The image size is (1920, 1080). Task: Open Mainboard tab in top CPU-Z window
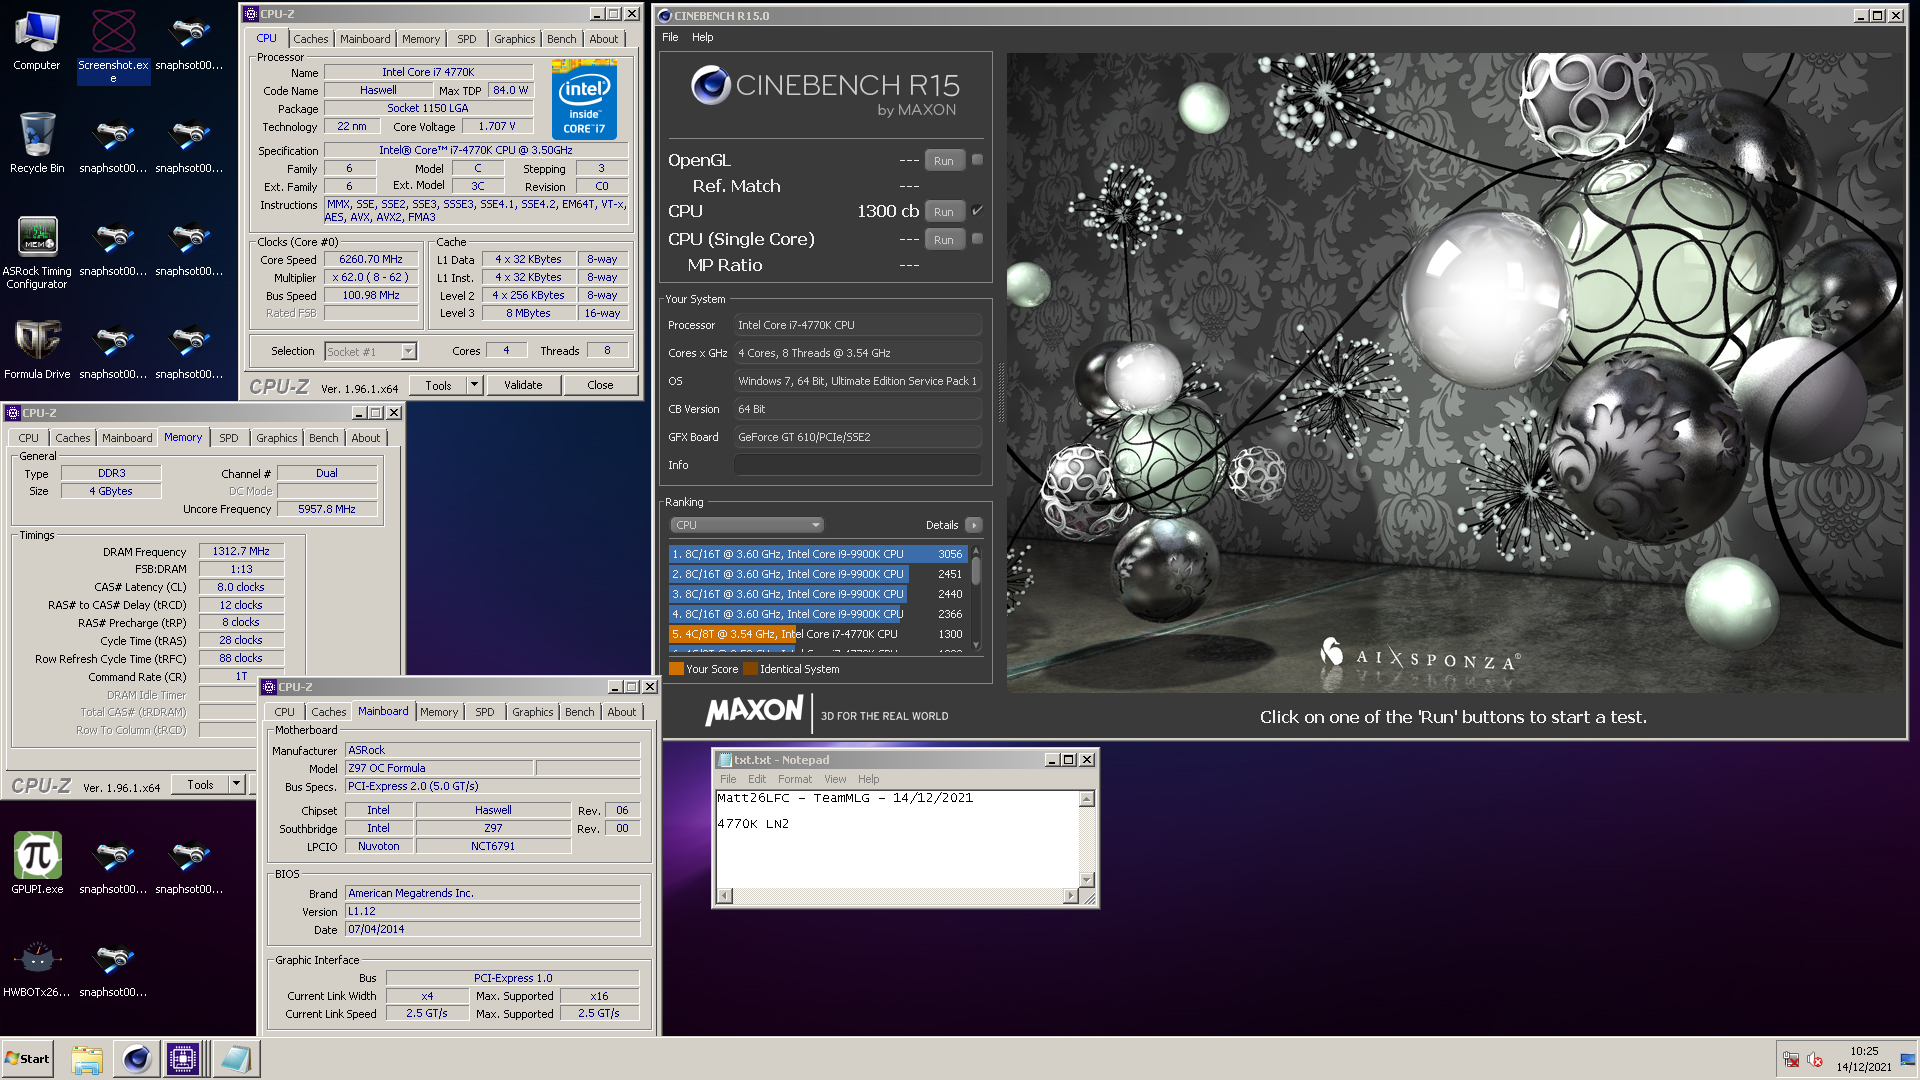(365, 39)
